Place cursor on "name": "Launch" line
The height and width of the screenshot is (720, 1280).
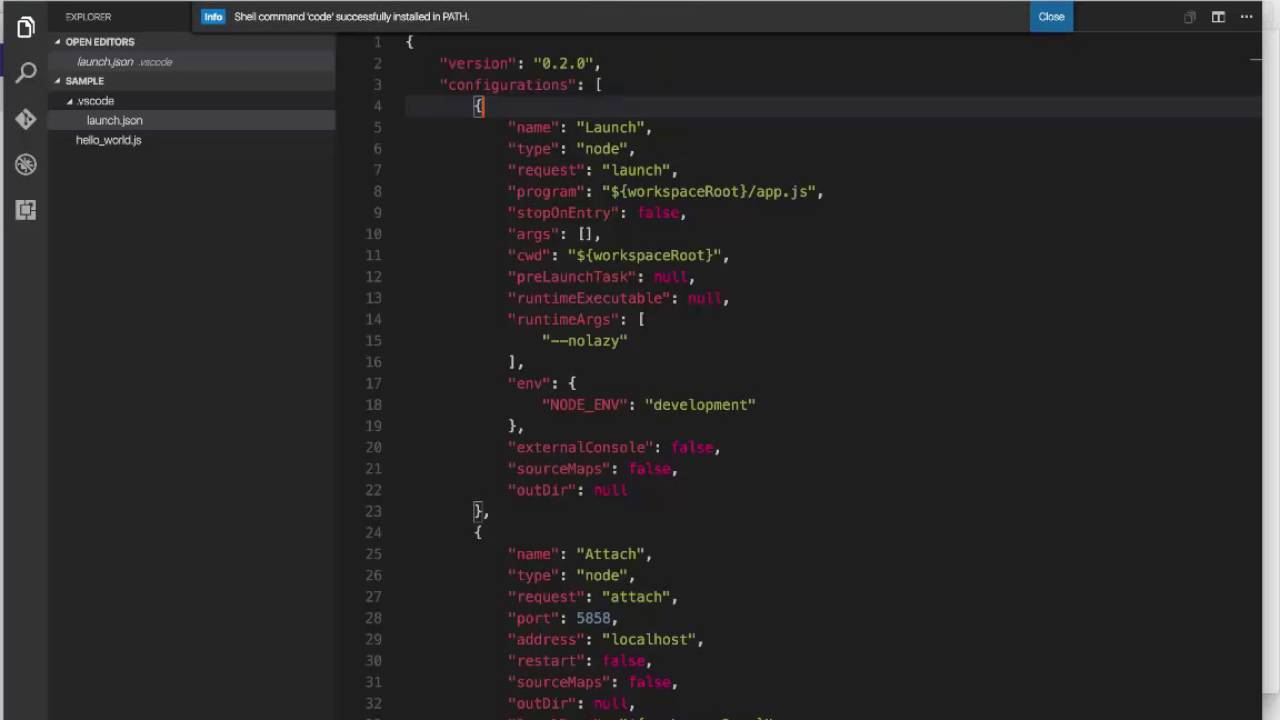tap(580, 128)
